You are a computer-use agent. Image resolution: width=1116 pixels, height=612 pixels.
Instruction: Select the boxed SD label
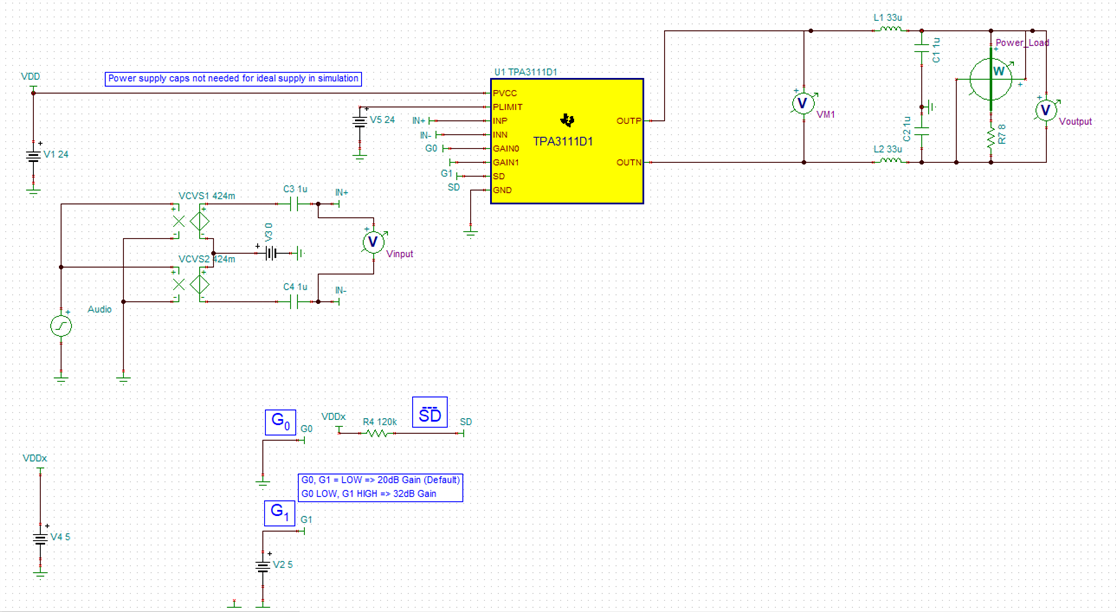pyautogui.click(x=430, y=413)
